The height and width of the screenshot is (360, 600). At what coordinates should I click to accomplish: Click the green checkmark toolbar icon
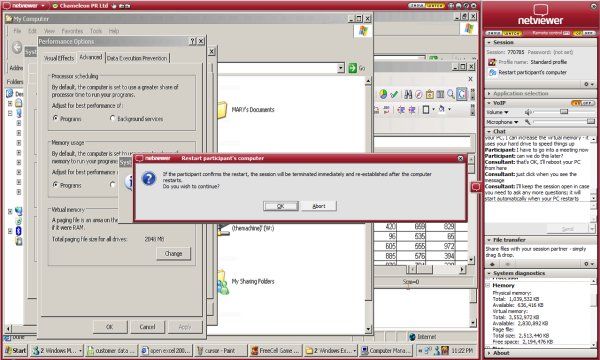(x=394, y=94)
